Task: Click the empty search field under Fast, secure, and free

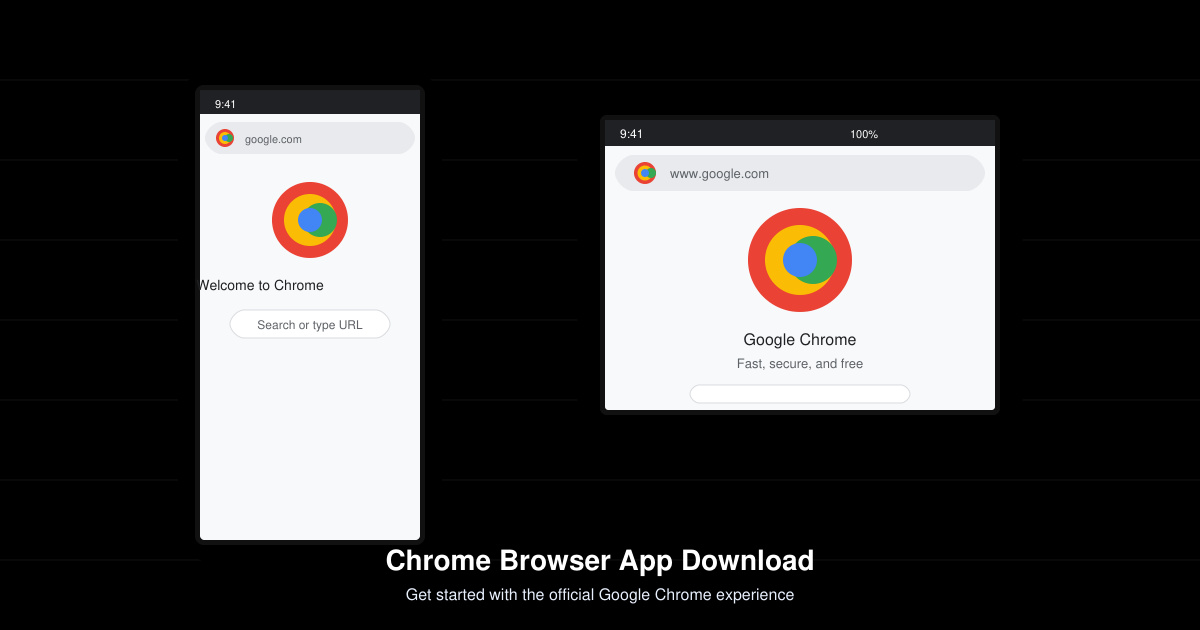Action: (800, 394)
